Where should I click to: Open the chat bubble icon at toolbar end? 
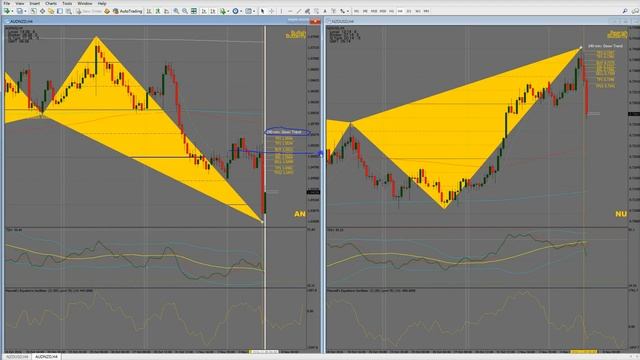(635, 11)
